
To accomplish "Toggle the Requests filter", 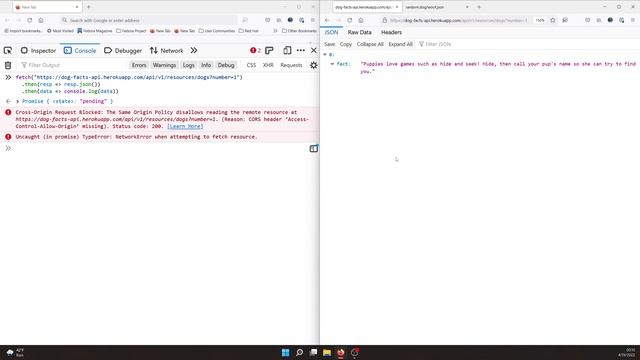I will coord(291,65).
